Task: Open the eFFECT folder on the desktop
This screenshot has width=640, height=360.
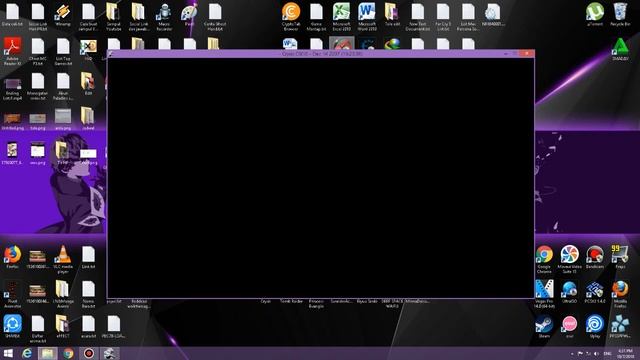Action: click(x=63, y=327)
